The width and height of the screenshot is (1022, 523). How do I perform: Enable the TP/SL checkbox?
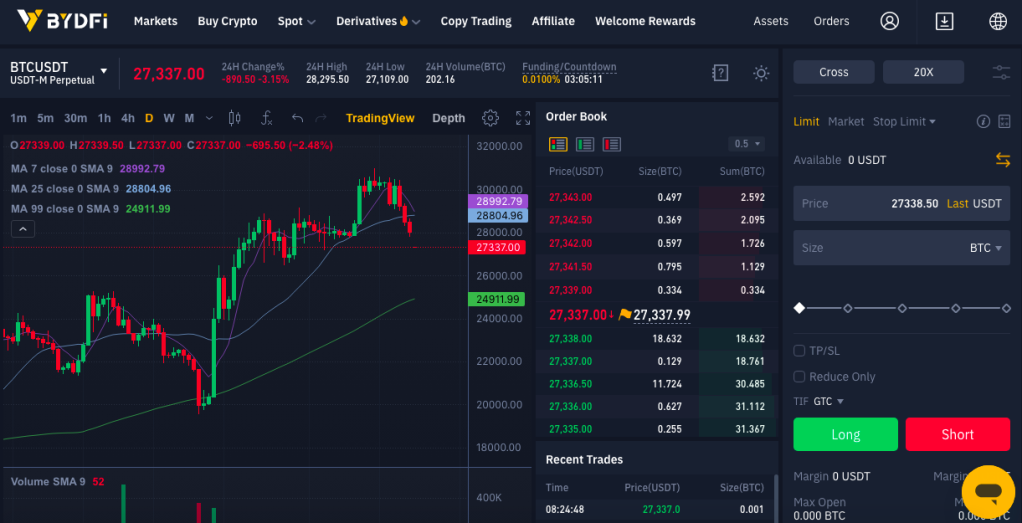tap(799, 351)
